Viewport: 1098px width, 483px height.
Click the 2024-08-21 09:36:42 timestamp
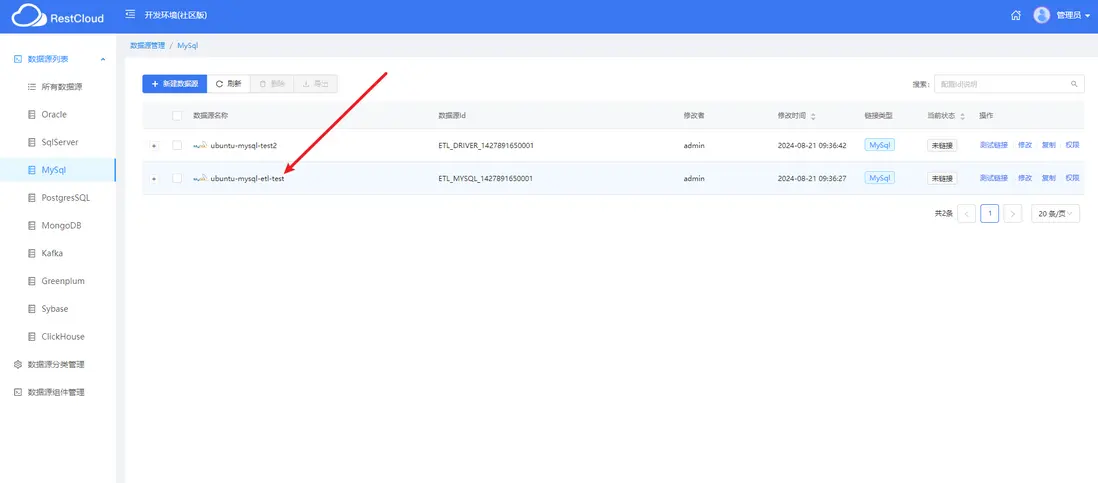click(812, 146)
